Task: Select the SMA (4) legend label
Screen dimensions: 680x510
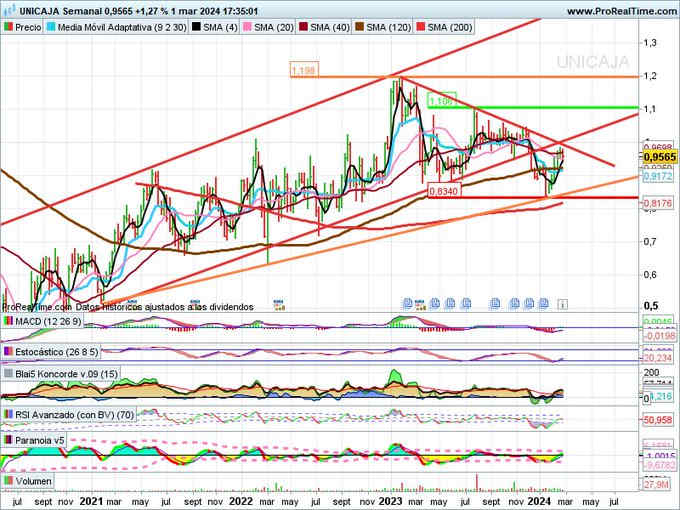Action: pyautogui.click(x=220, y=27)
